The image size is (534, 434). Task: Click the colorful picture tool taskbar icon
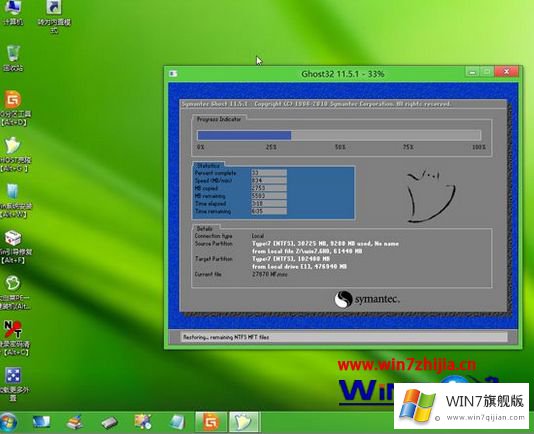(143, 422)
